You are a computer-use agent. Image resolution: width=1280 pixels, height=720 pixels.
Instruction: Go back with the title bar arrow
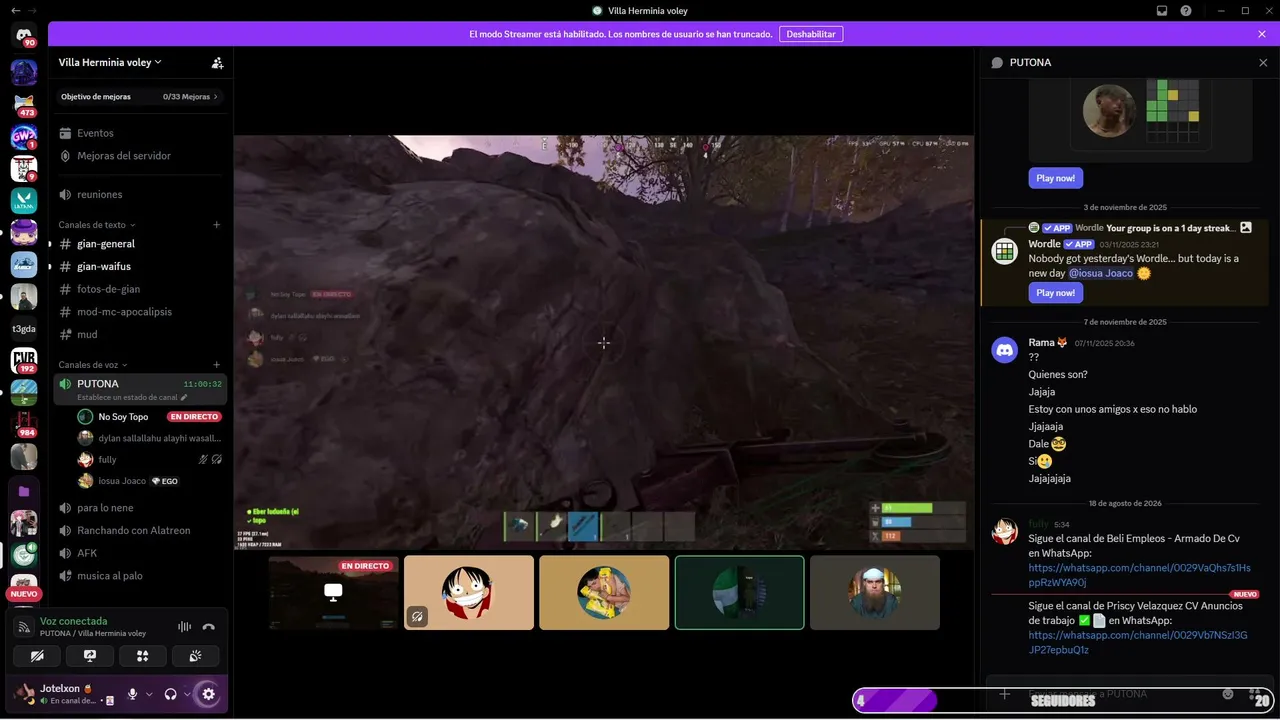coord(14,10)
